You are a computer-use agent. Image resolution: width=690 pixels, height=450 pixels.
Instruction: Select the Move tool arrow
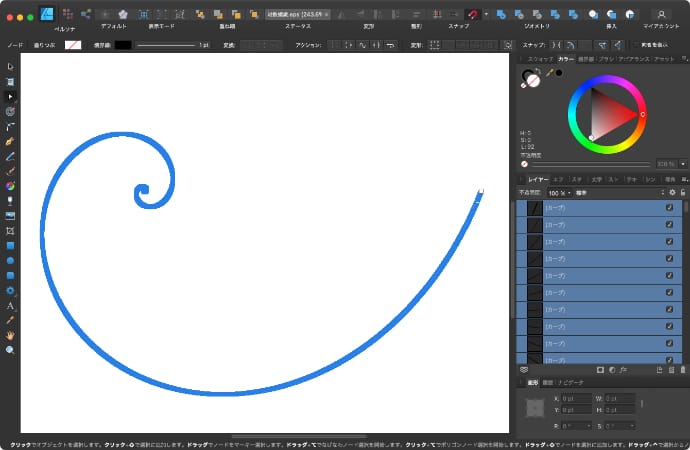(10, 66)
